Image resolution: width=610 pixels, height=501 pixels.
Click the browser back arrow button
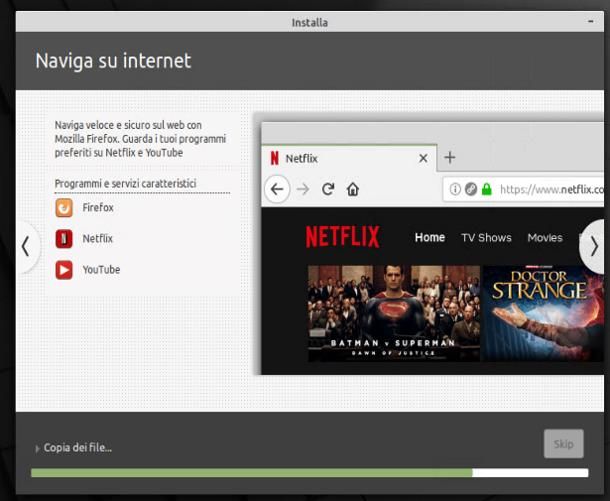tap(277, 189)
